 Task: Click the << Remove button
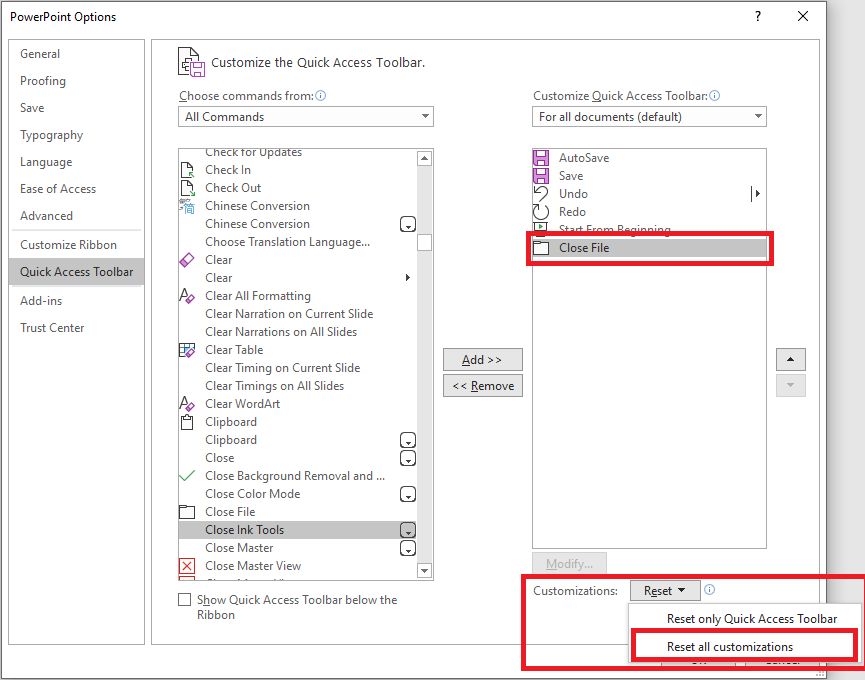click(483, 386)
